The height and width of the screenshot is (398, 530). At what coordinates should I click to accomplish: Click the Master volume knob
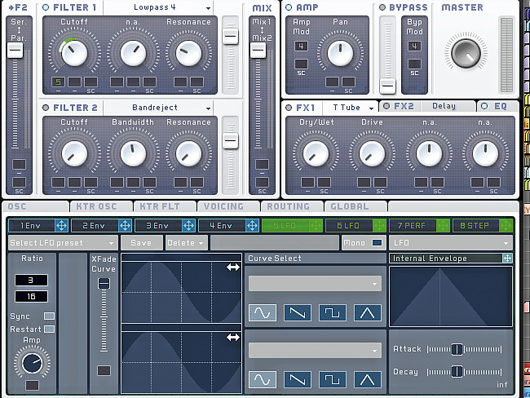(466, 53)
